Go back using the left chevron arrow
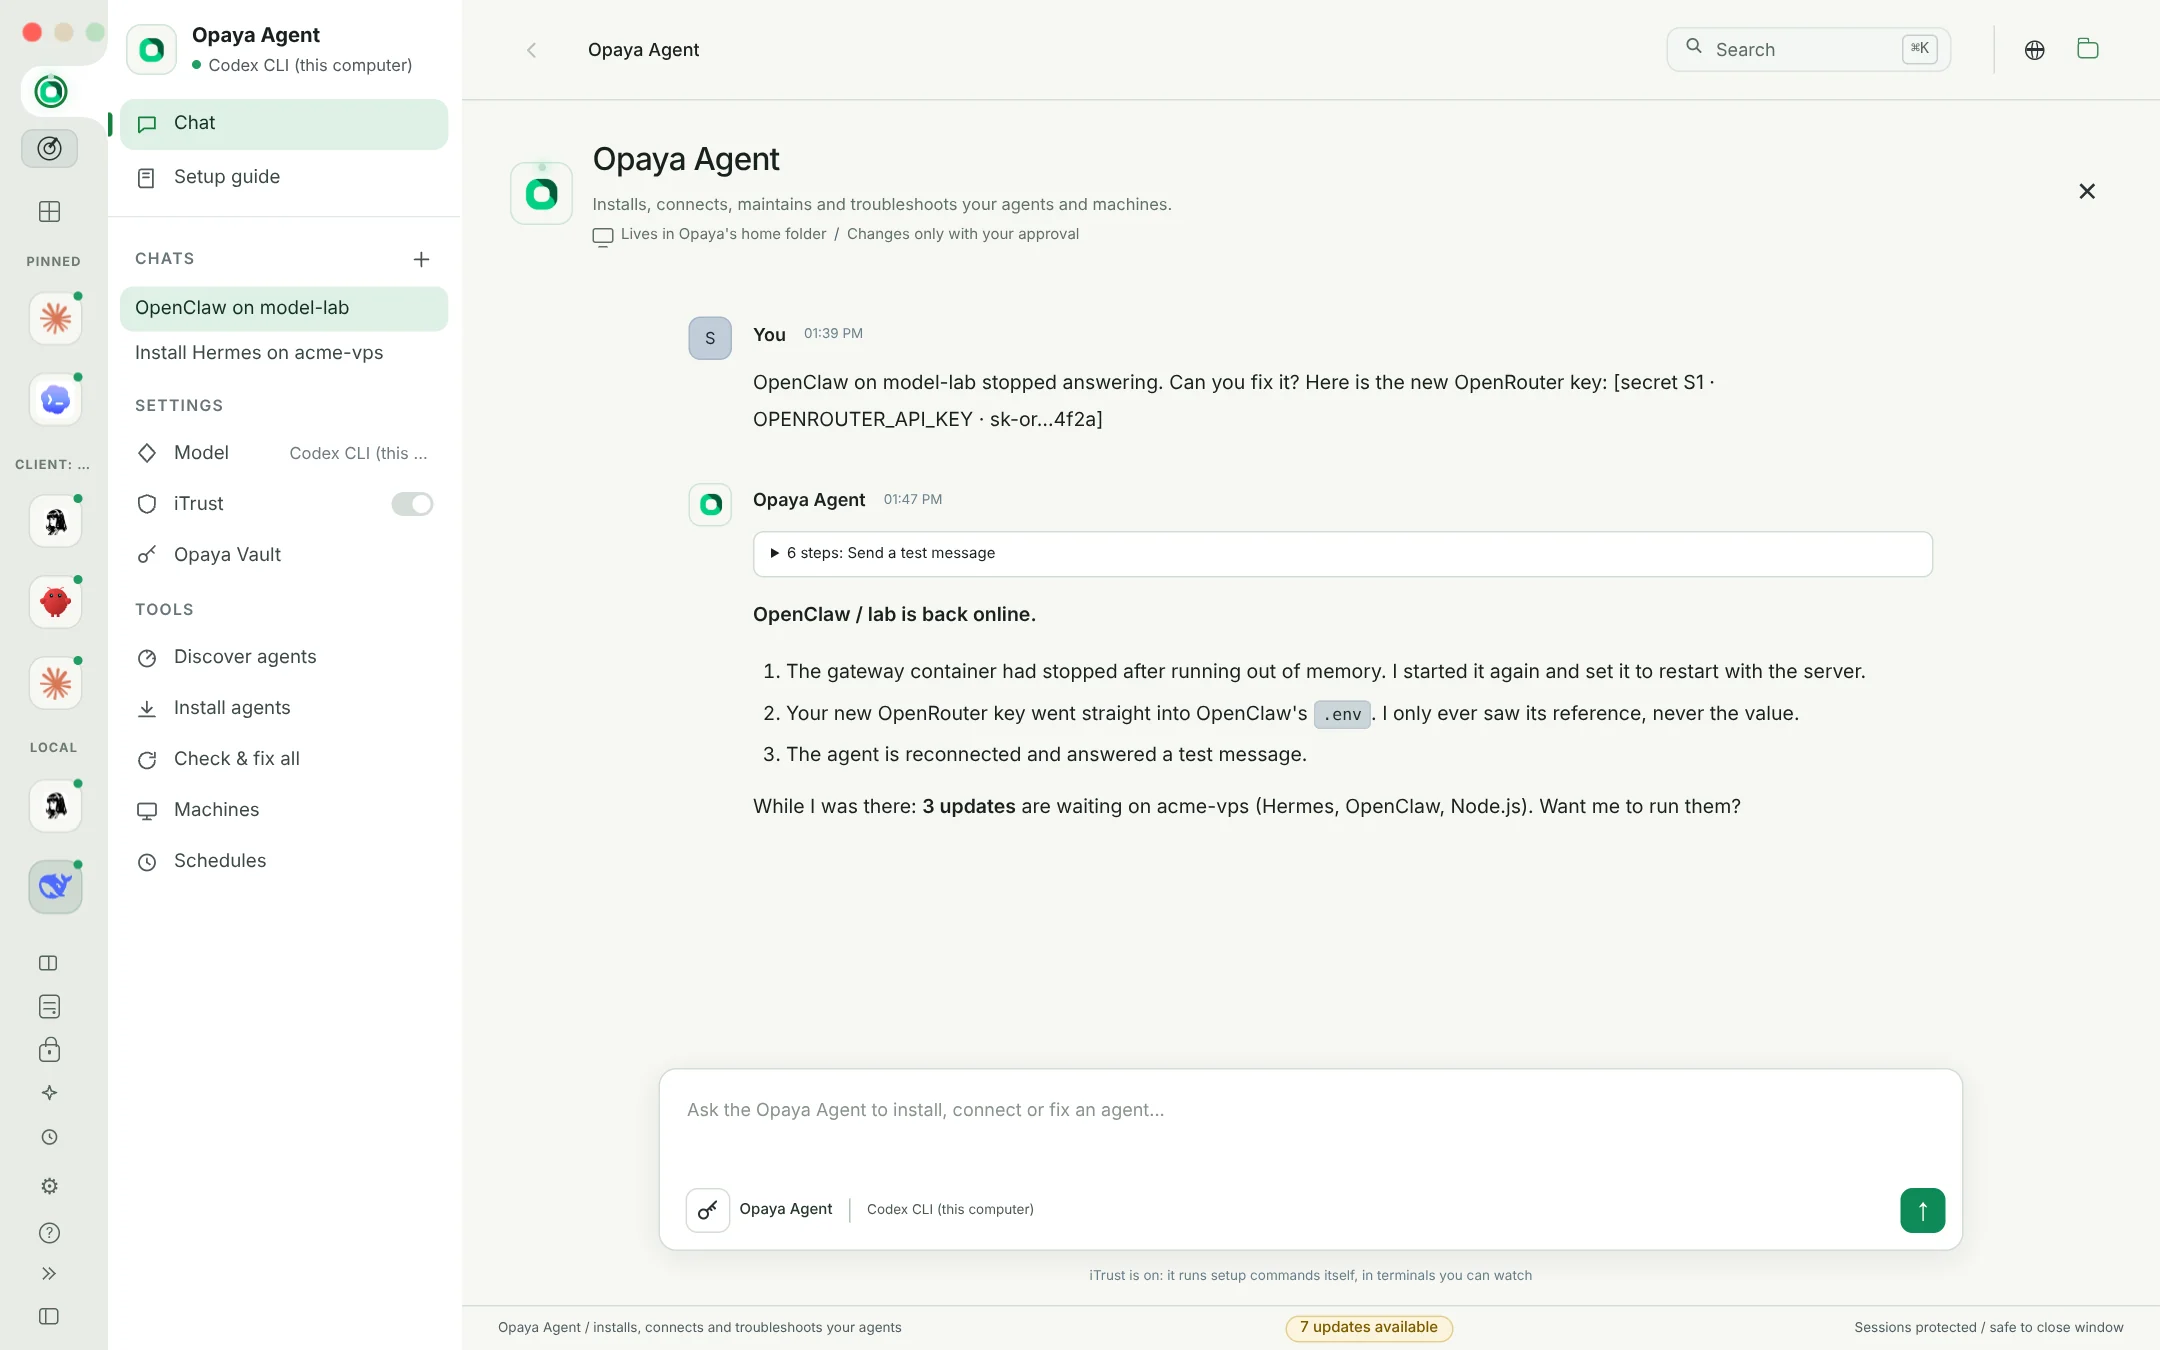The height and width of the screenshot is (1350, 2160). [531, 50]
